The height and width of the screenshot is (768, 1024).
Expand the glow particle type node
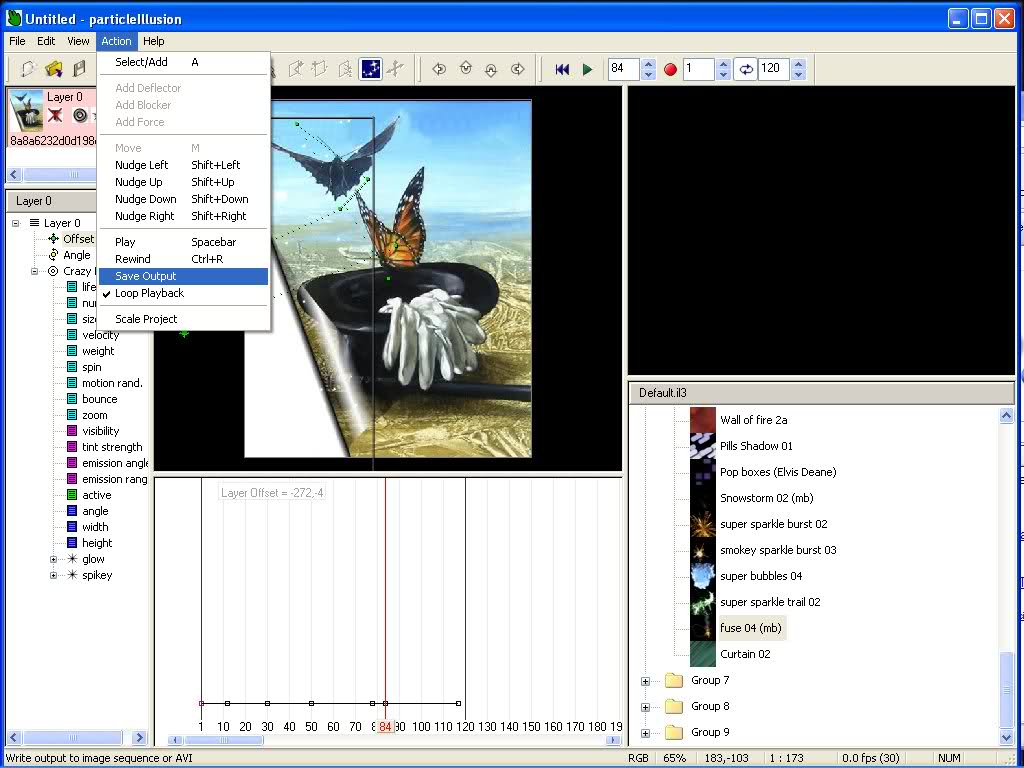tap(54, 559)
